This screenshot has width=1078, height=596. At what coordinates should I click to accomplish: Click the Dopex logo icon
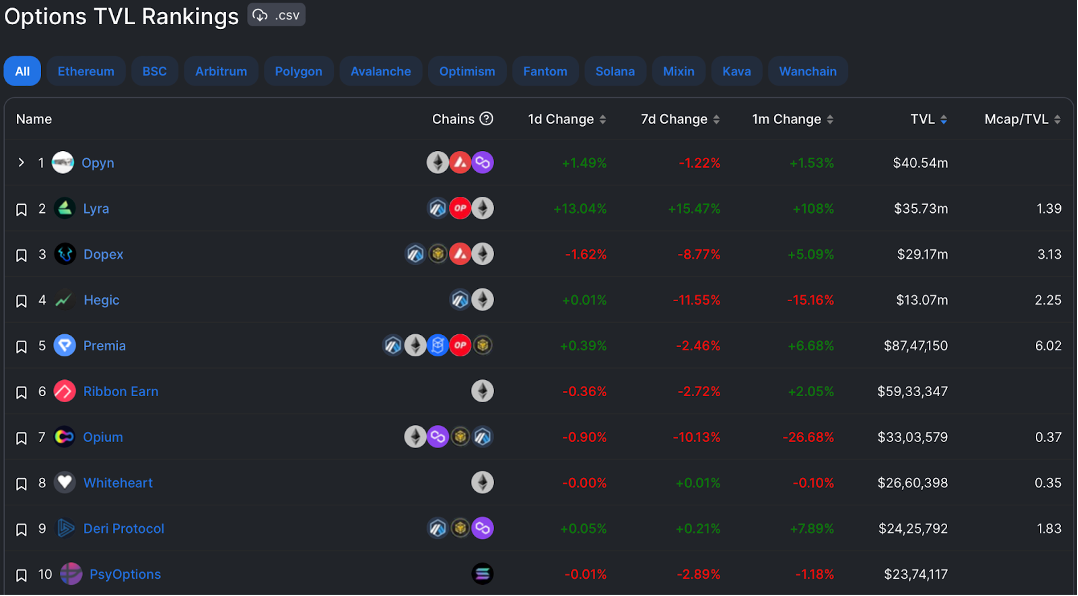(65, 254)
